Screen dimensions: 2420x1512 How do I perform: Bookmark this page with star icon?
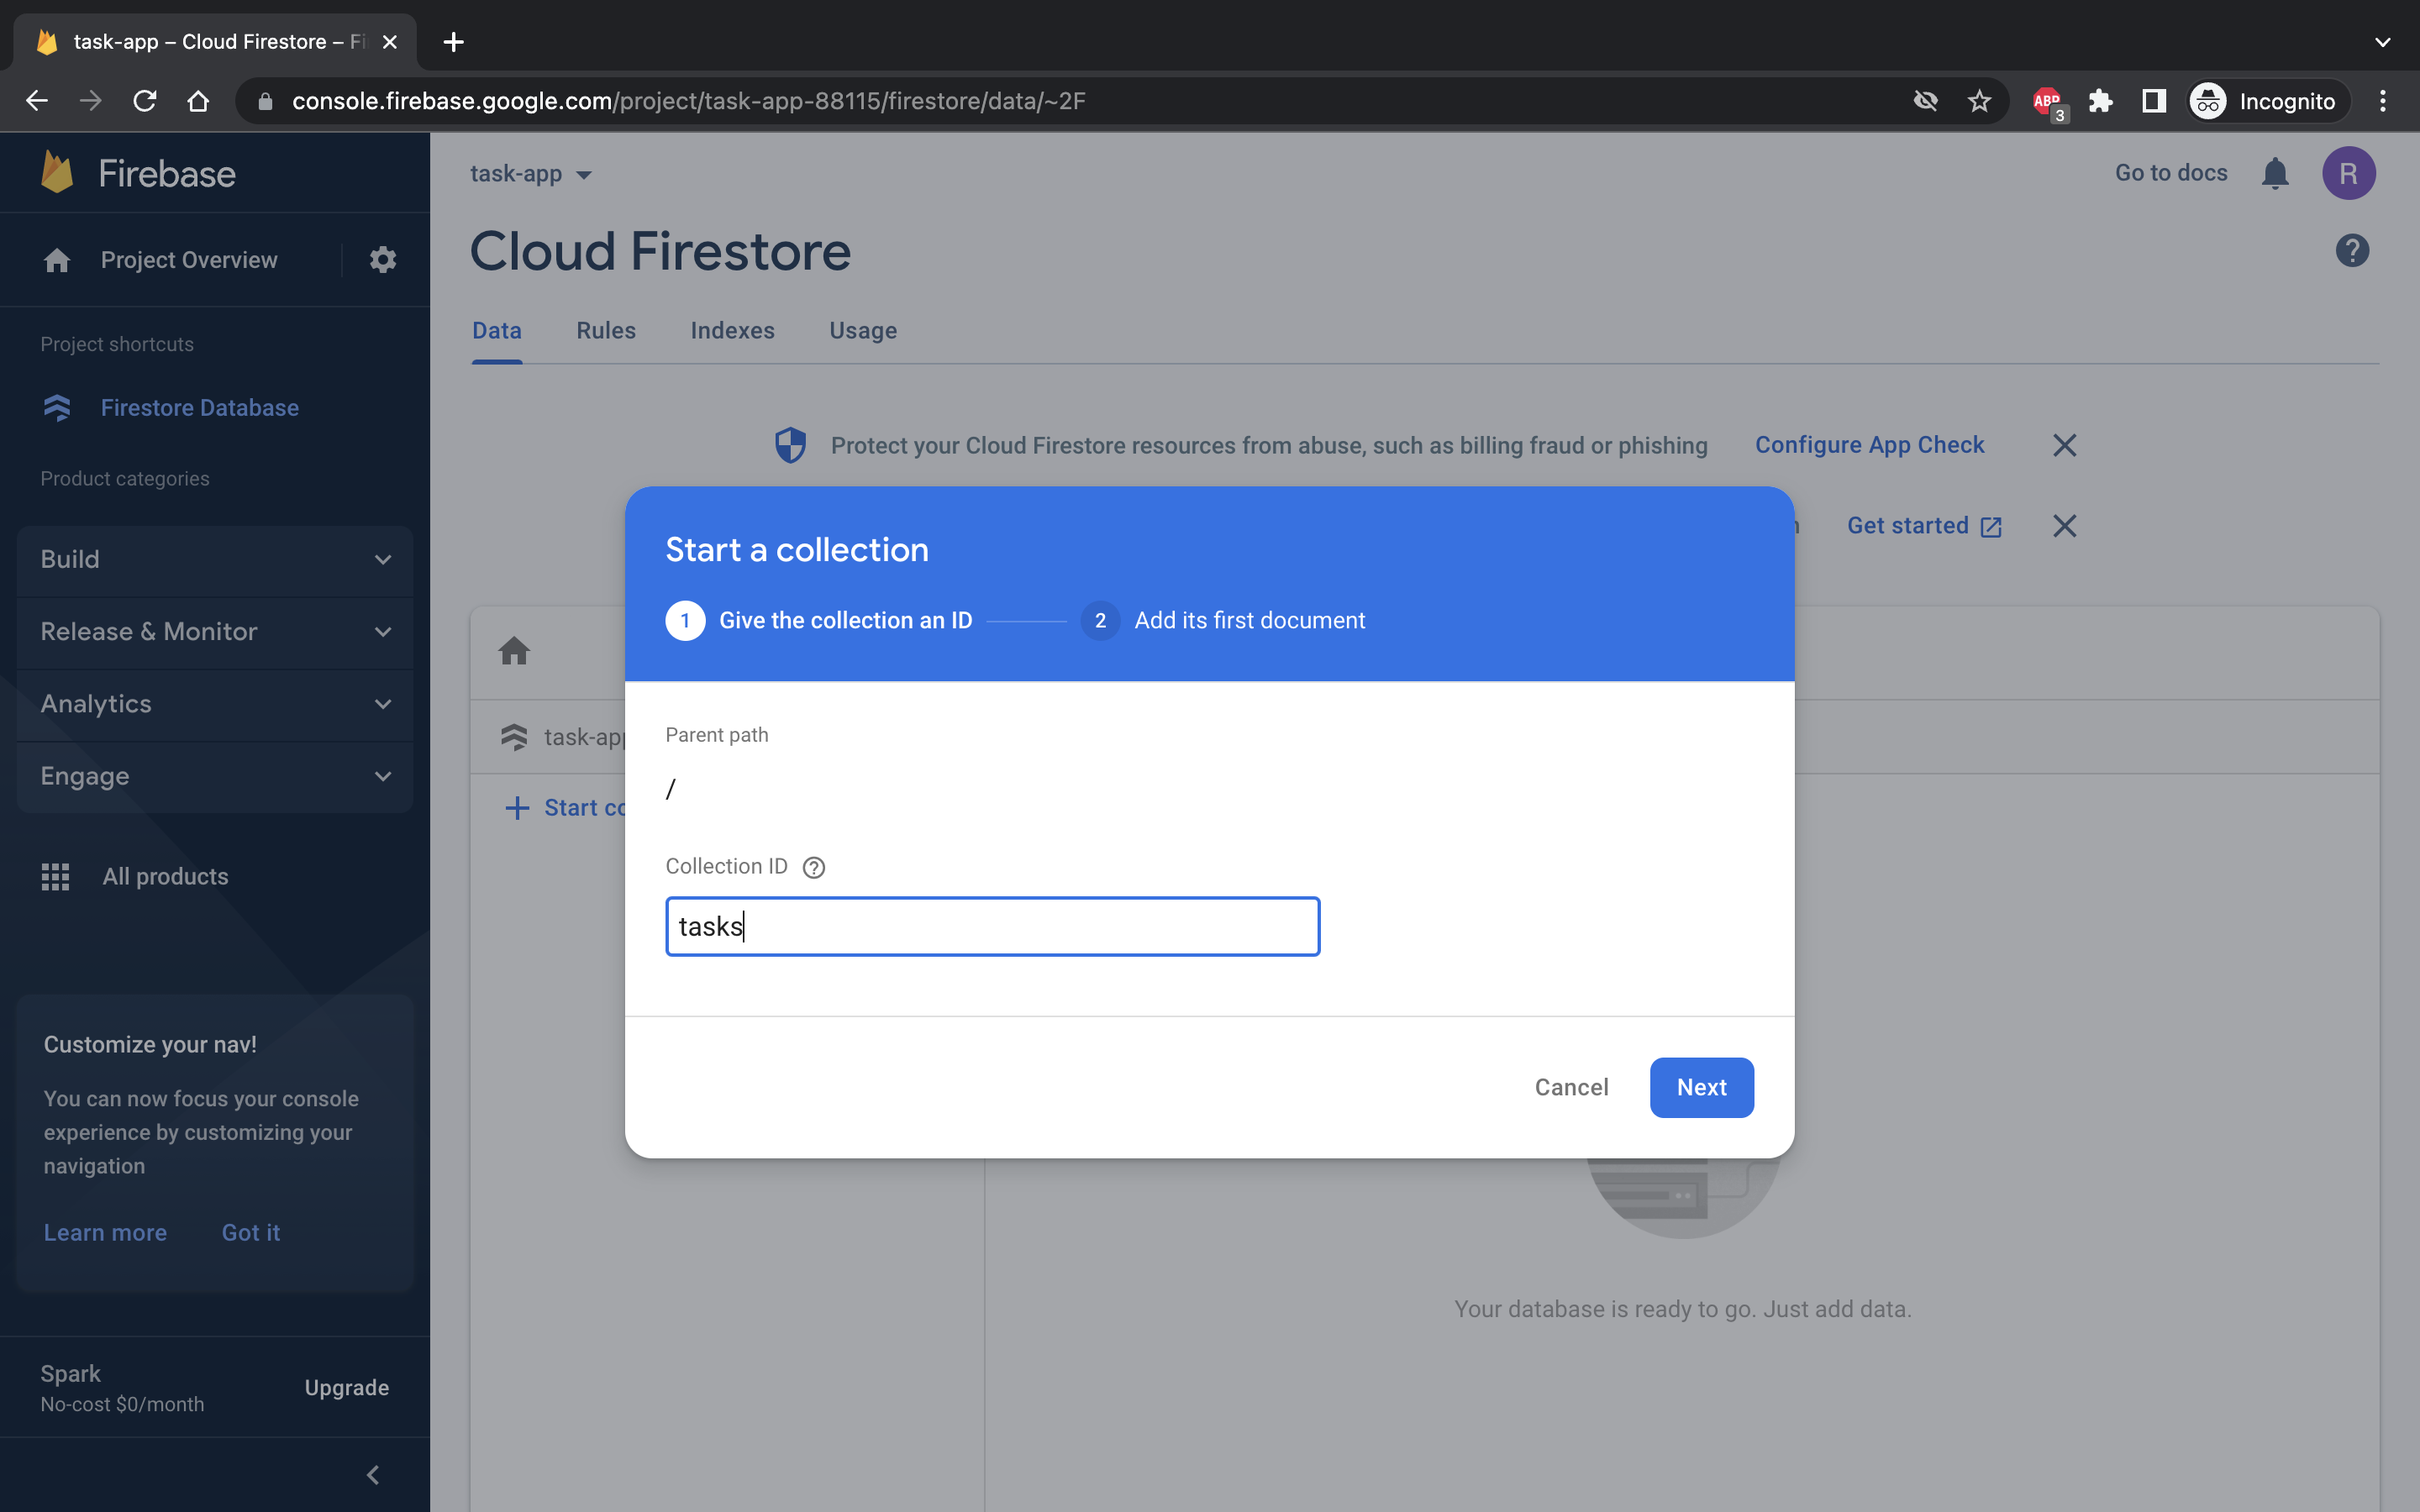[x=1979, y=101]
